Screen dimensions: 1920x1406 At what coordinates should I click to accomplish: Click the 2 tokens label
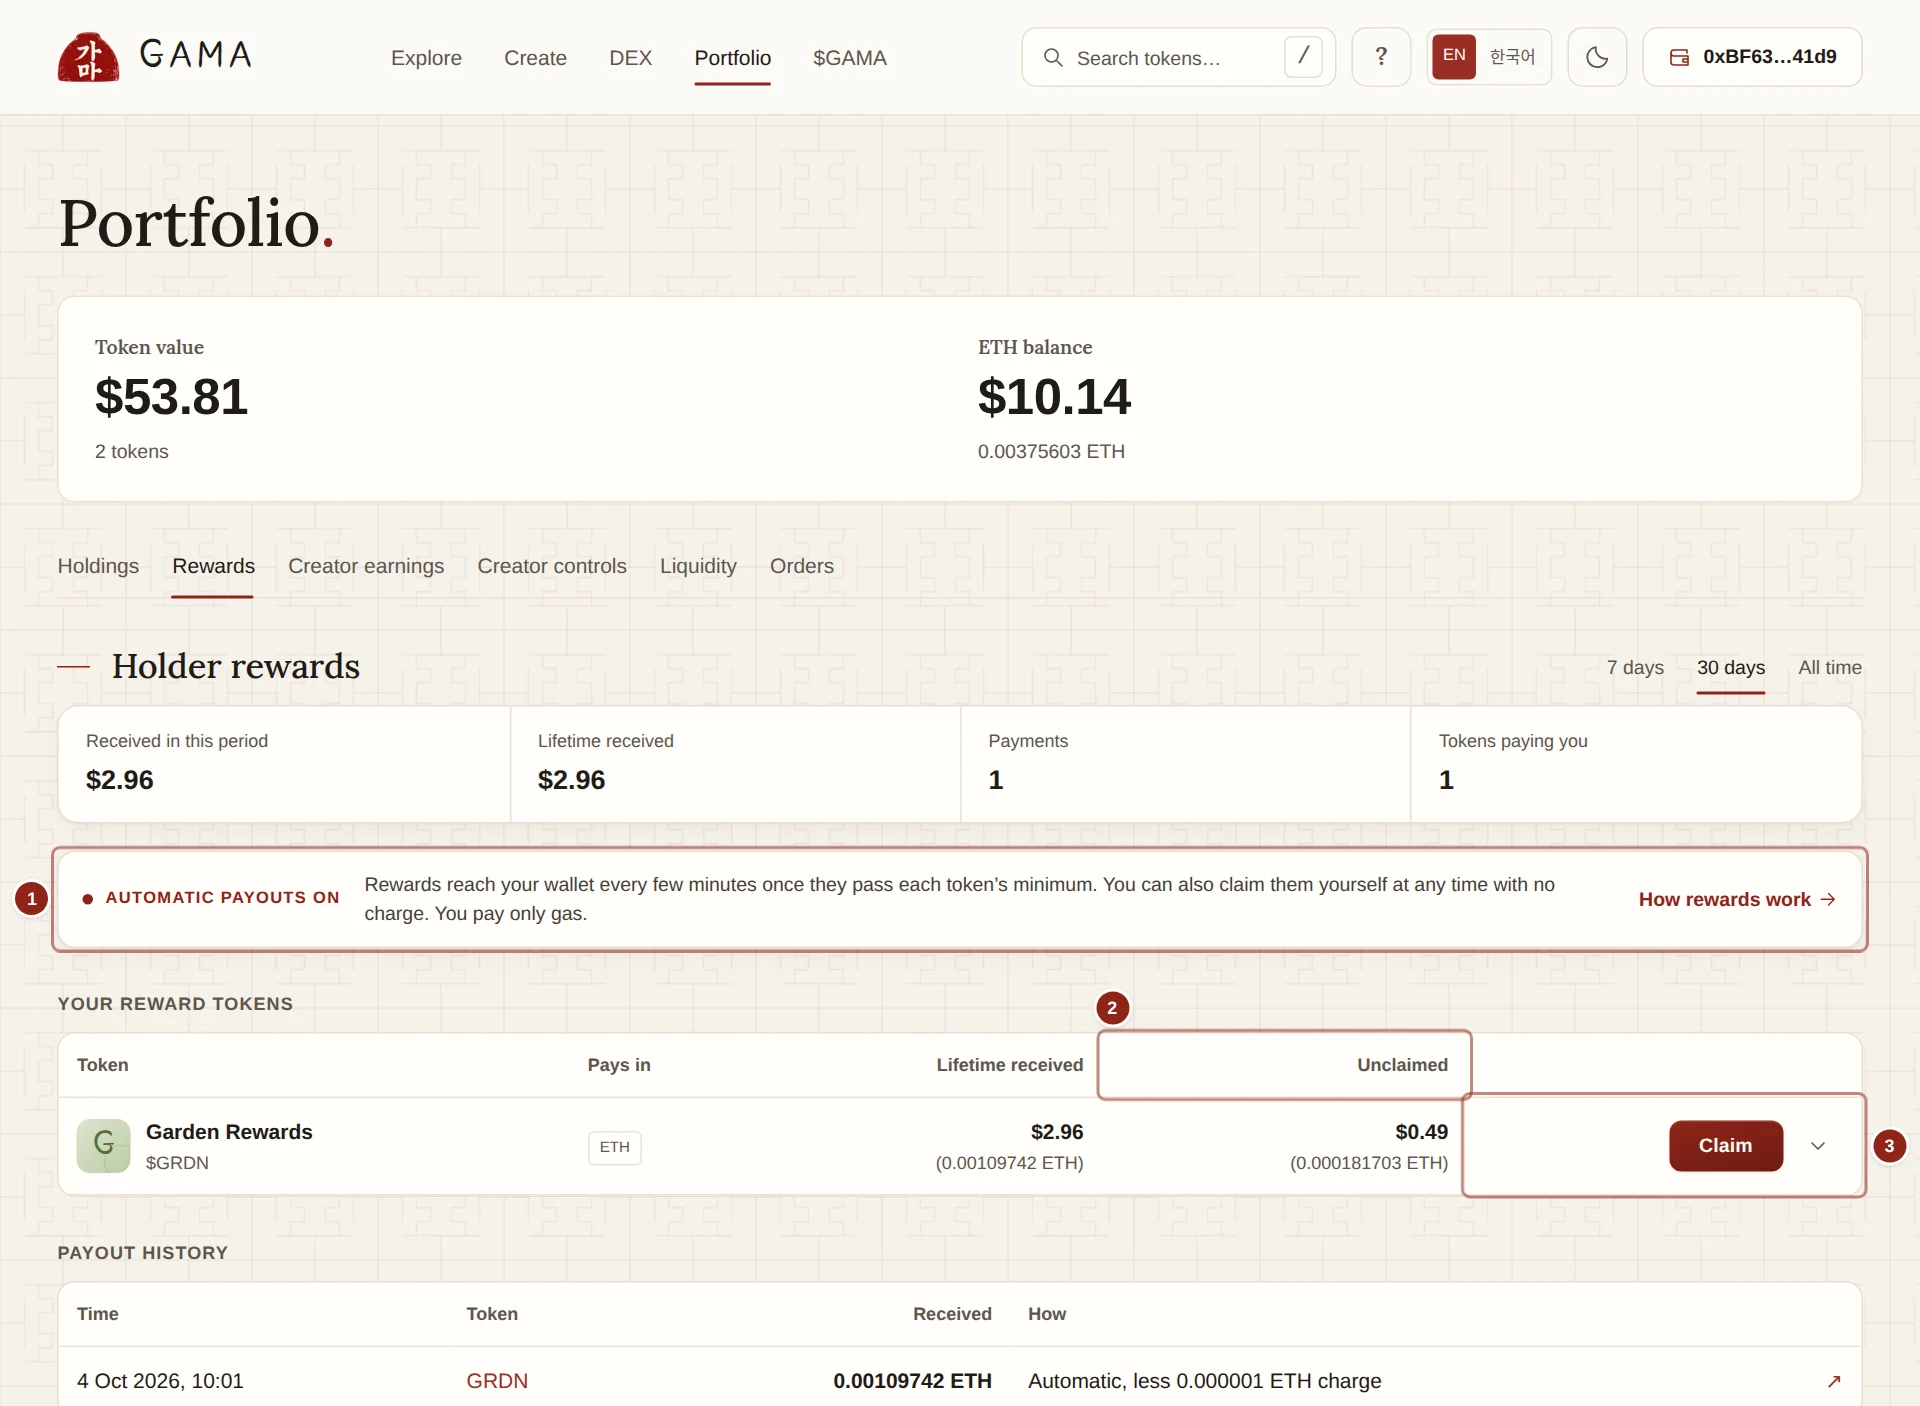(132, 451)
